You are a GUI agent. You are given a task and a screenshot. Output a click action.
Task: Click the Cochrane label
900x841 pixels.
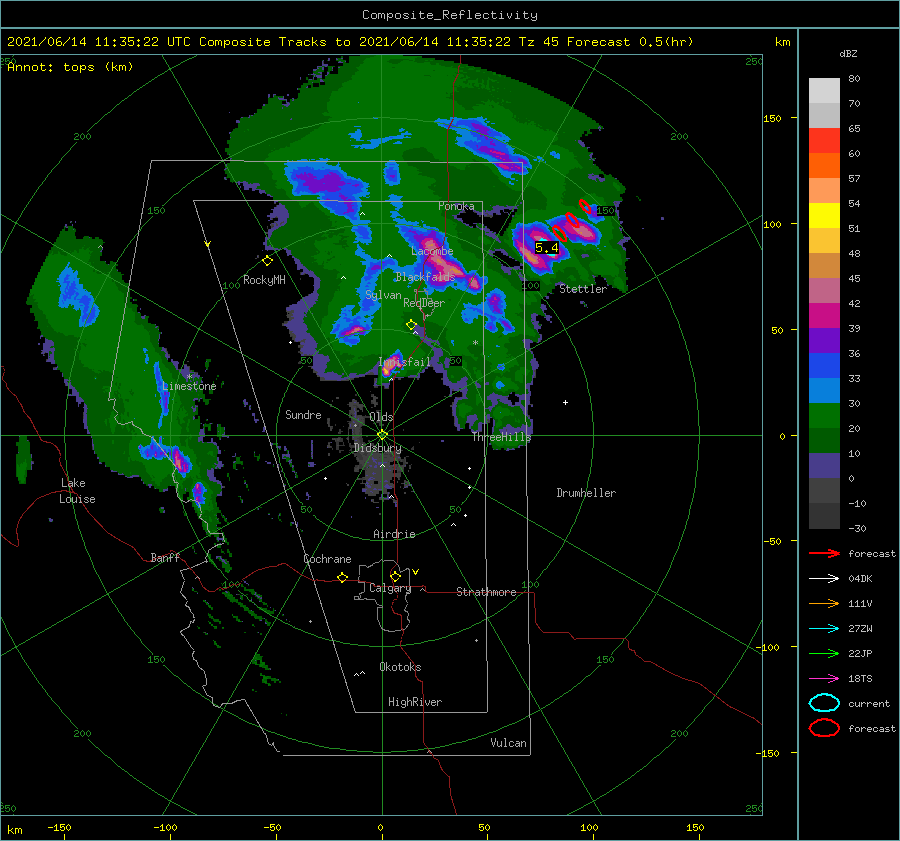click(x=327, y=559)
